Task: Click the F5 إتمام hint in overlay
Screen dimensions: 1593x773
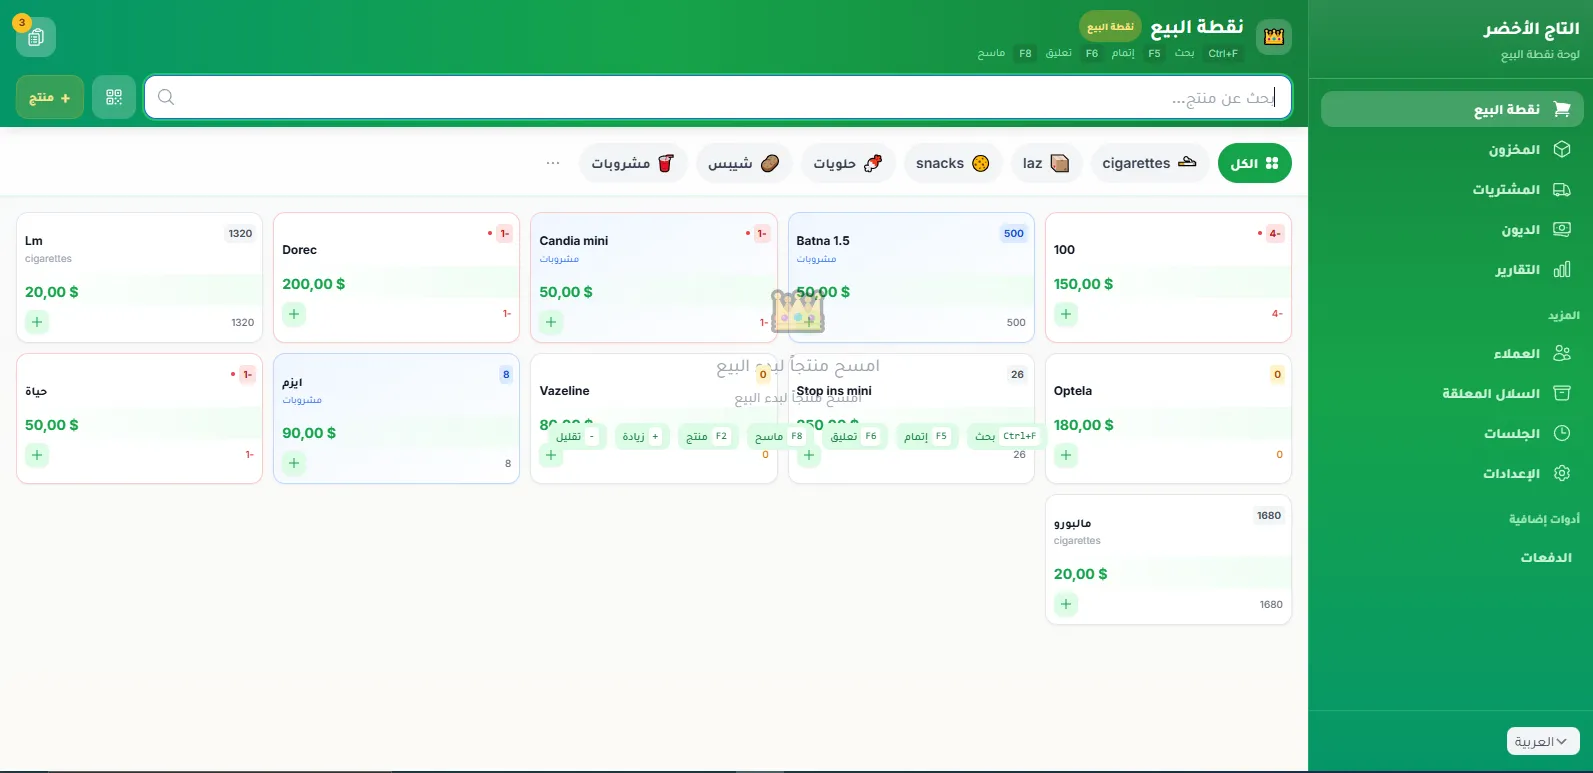Action: tap(926, 436)
